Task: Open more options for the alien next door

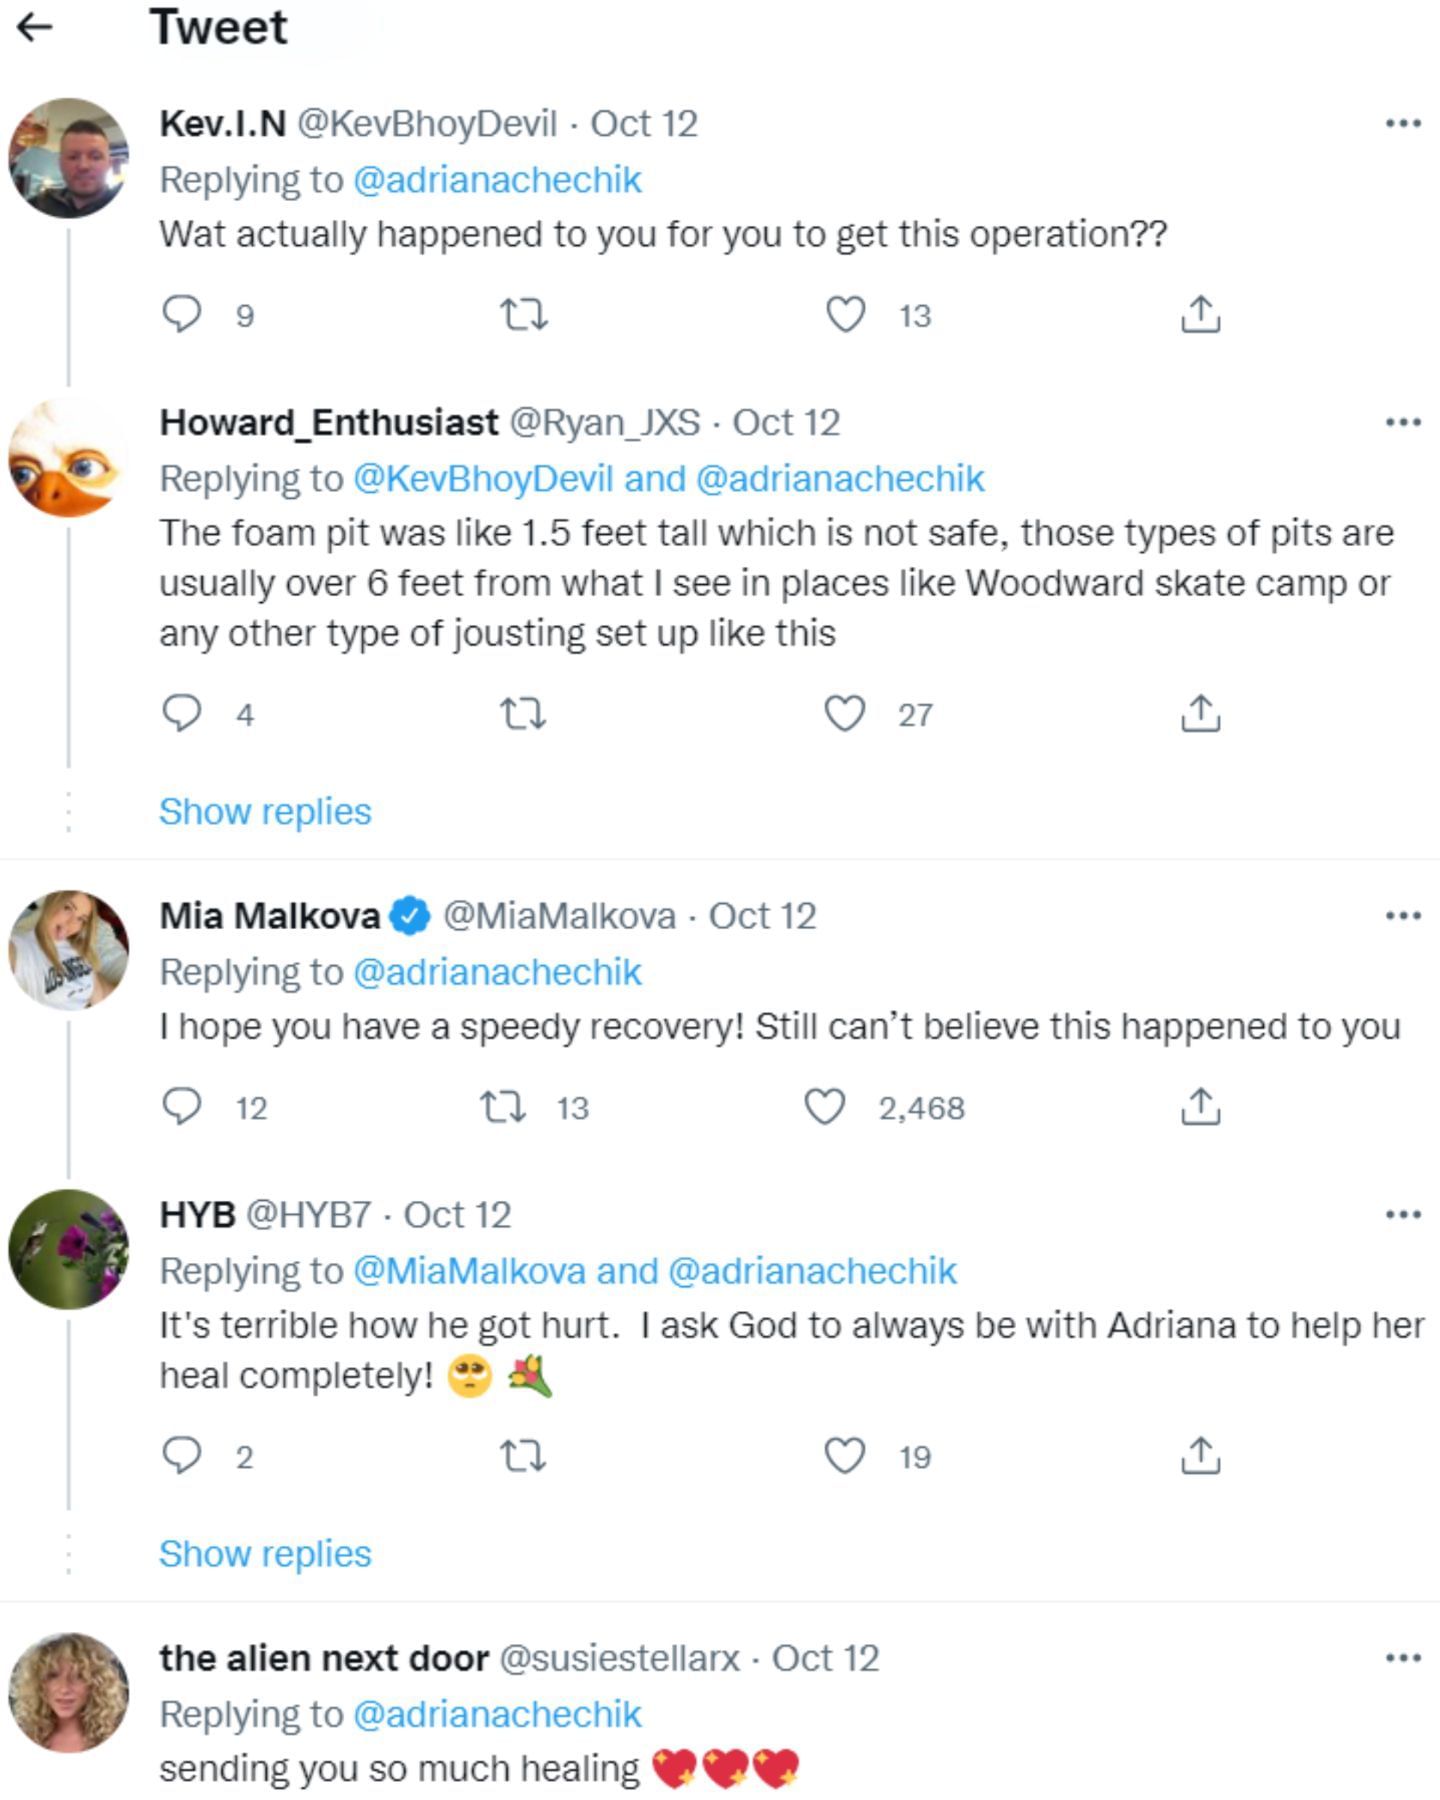Action: [x=1403, y=1658]
